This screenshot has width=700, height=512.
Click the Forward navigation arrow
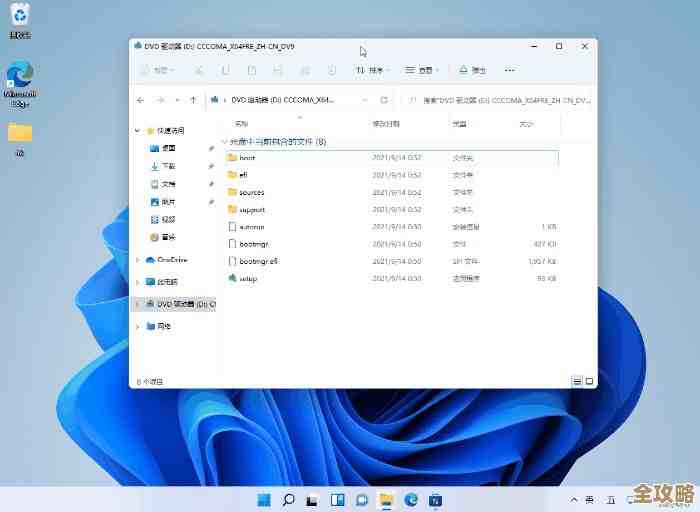(x=160, y=100)
